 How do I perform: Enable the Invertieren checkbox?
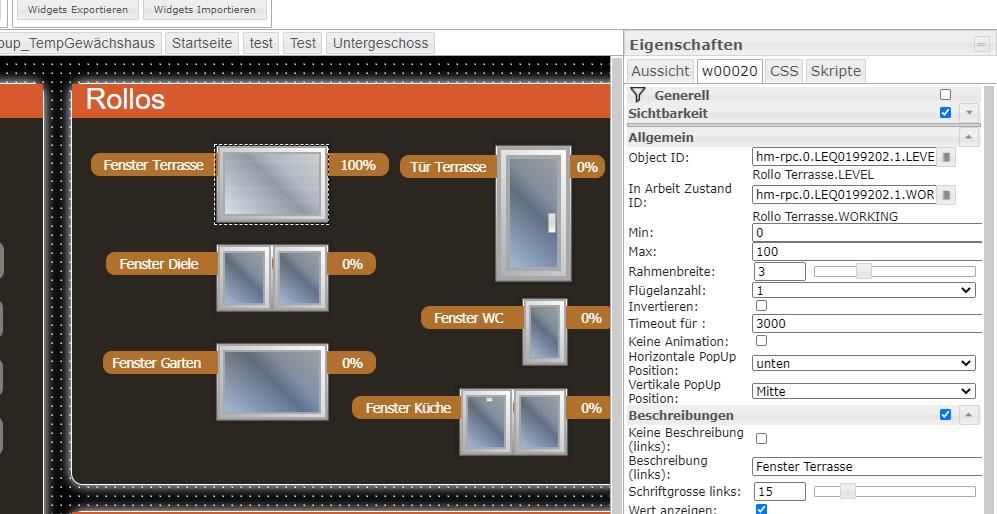coord(761,305)
